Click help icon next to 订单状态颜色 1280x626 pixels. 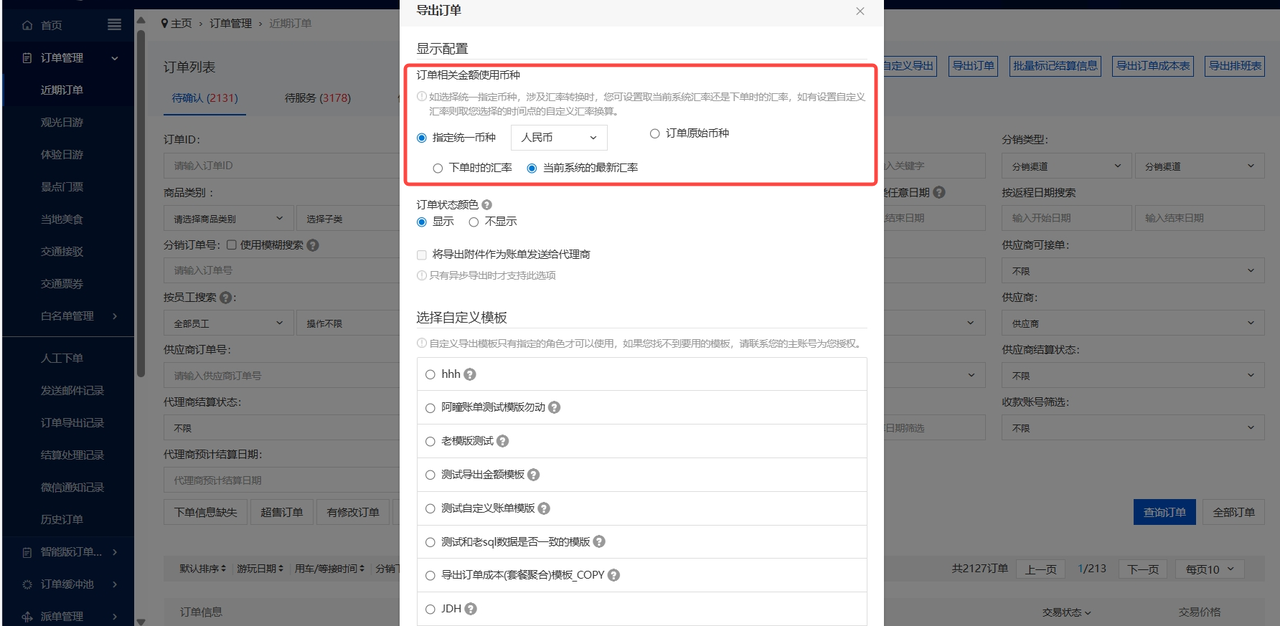487,204
